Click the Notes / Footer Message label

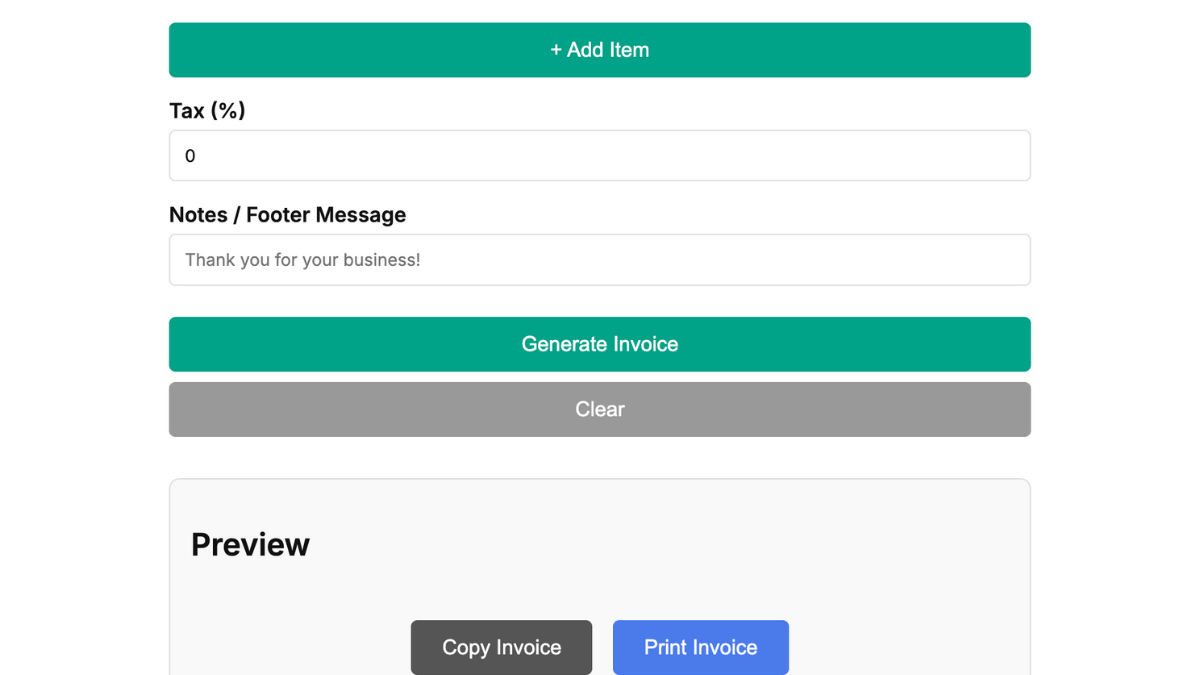coord(287,215)
